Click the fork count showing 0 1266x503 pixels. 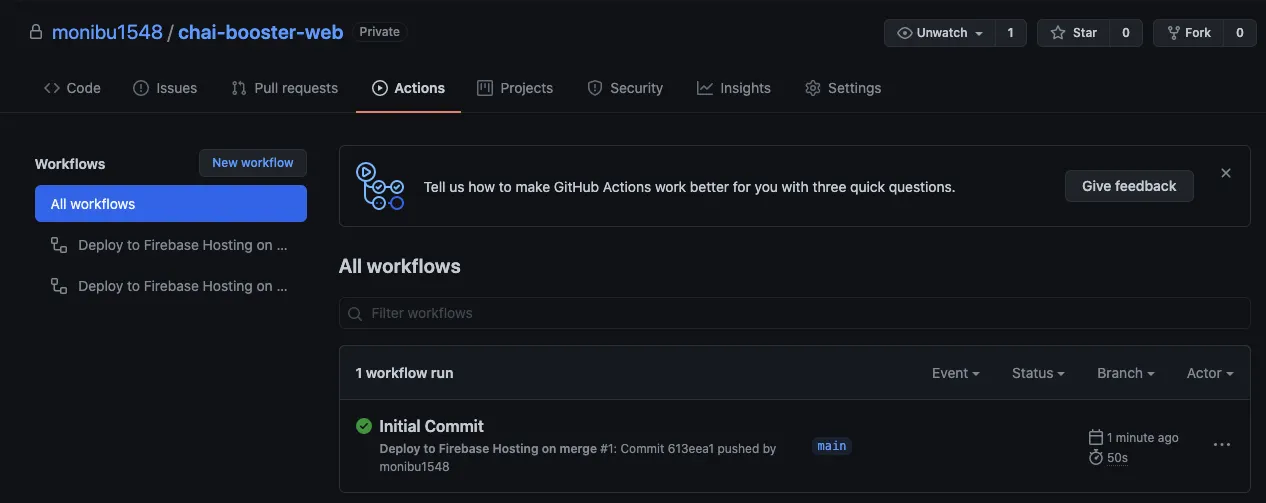(x=1239, y=33)
